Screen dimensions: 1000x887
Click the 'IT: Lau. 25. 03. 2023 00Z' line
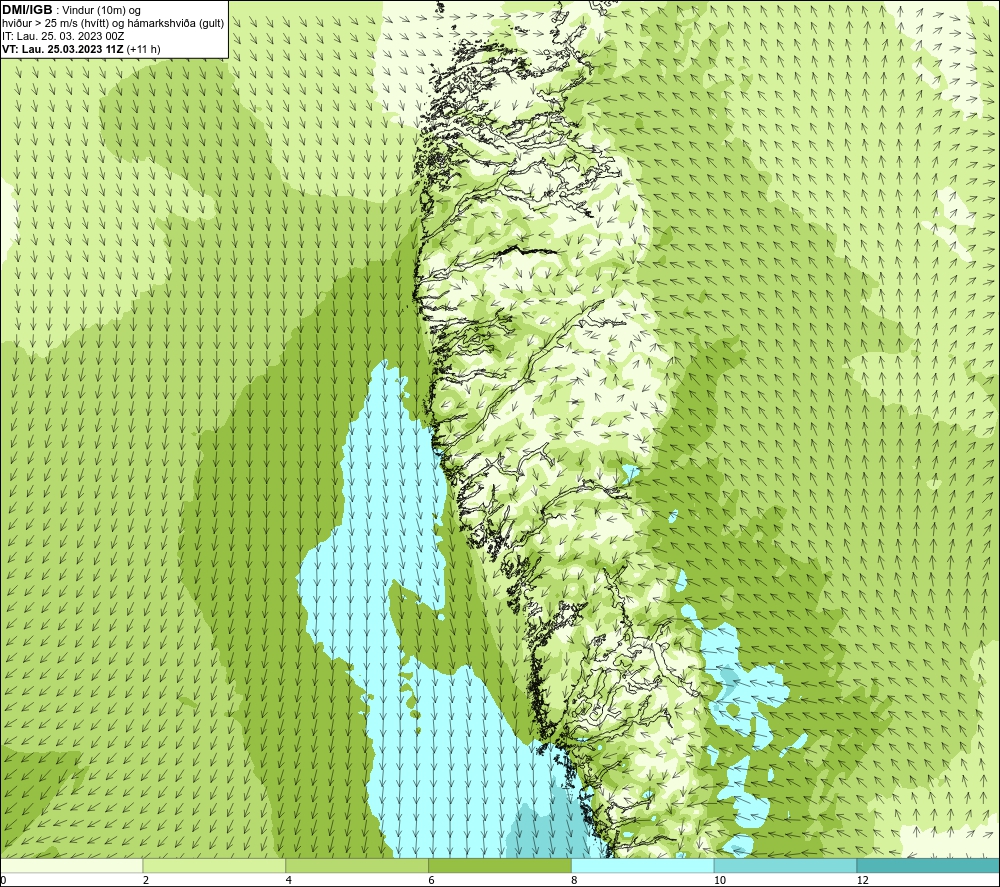click(63, 36)
